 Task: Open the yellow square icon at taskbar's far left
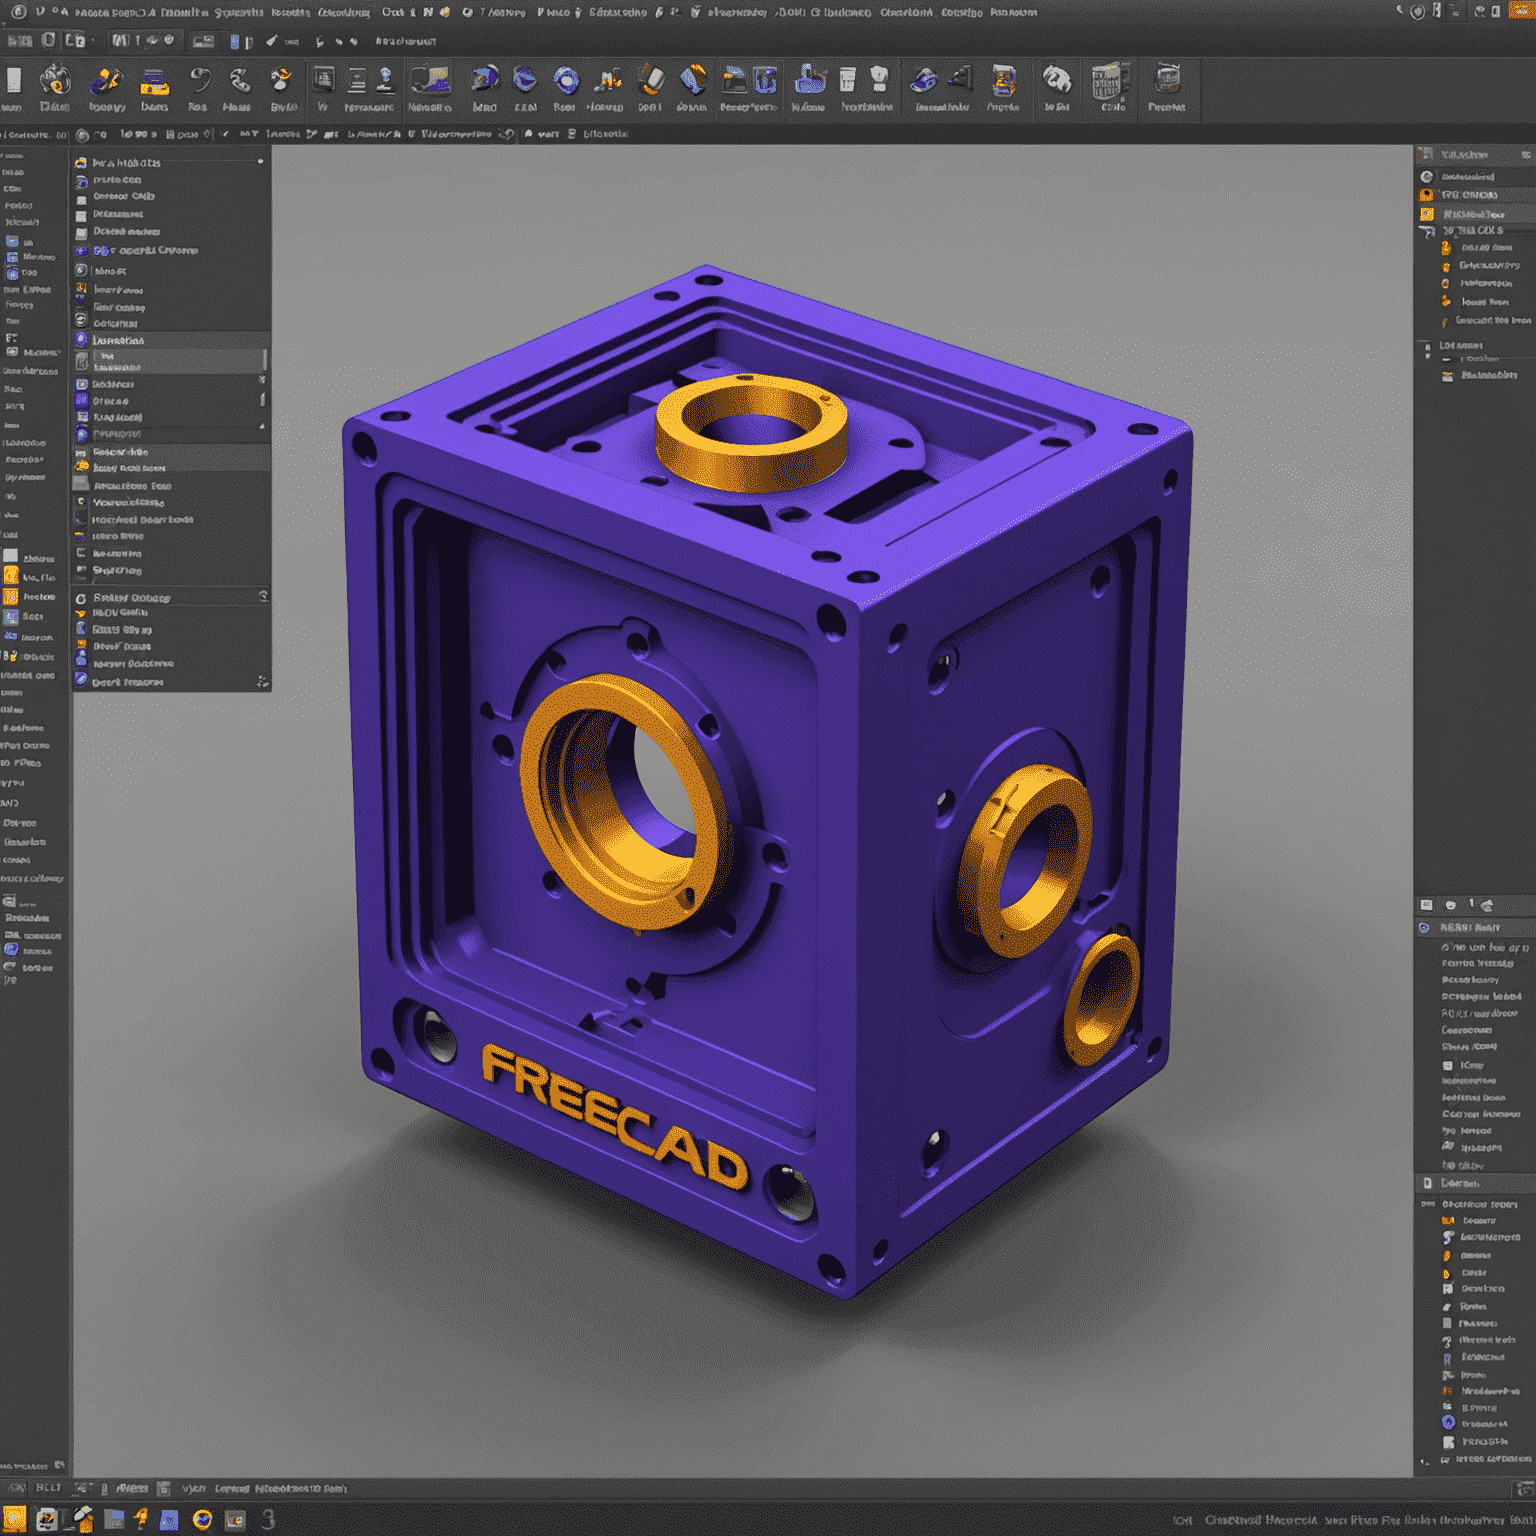pyautogui.click(x=14, y=1519)
